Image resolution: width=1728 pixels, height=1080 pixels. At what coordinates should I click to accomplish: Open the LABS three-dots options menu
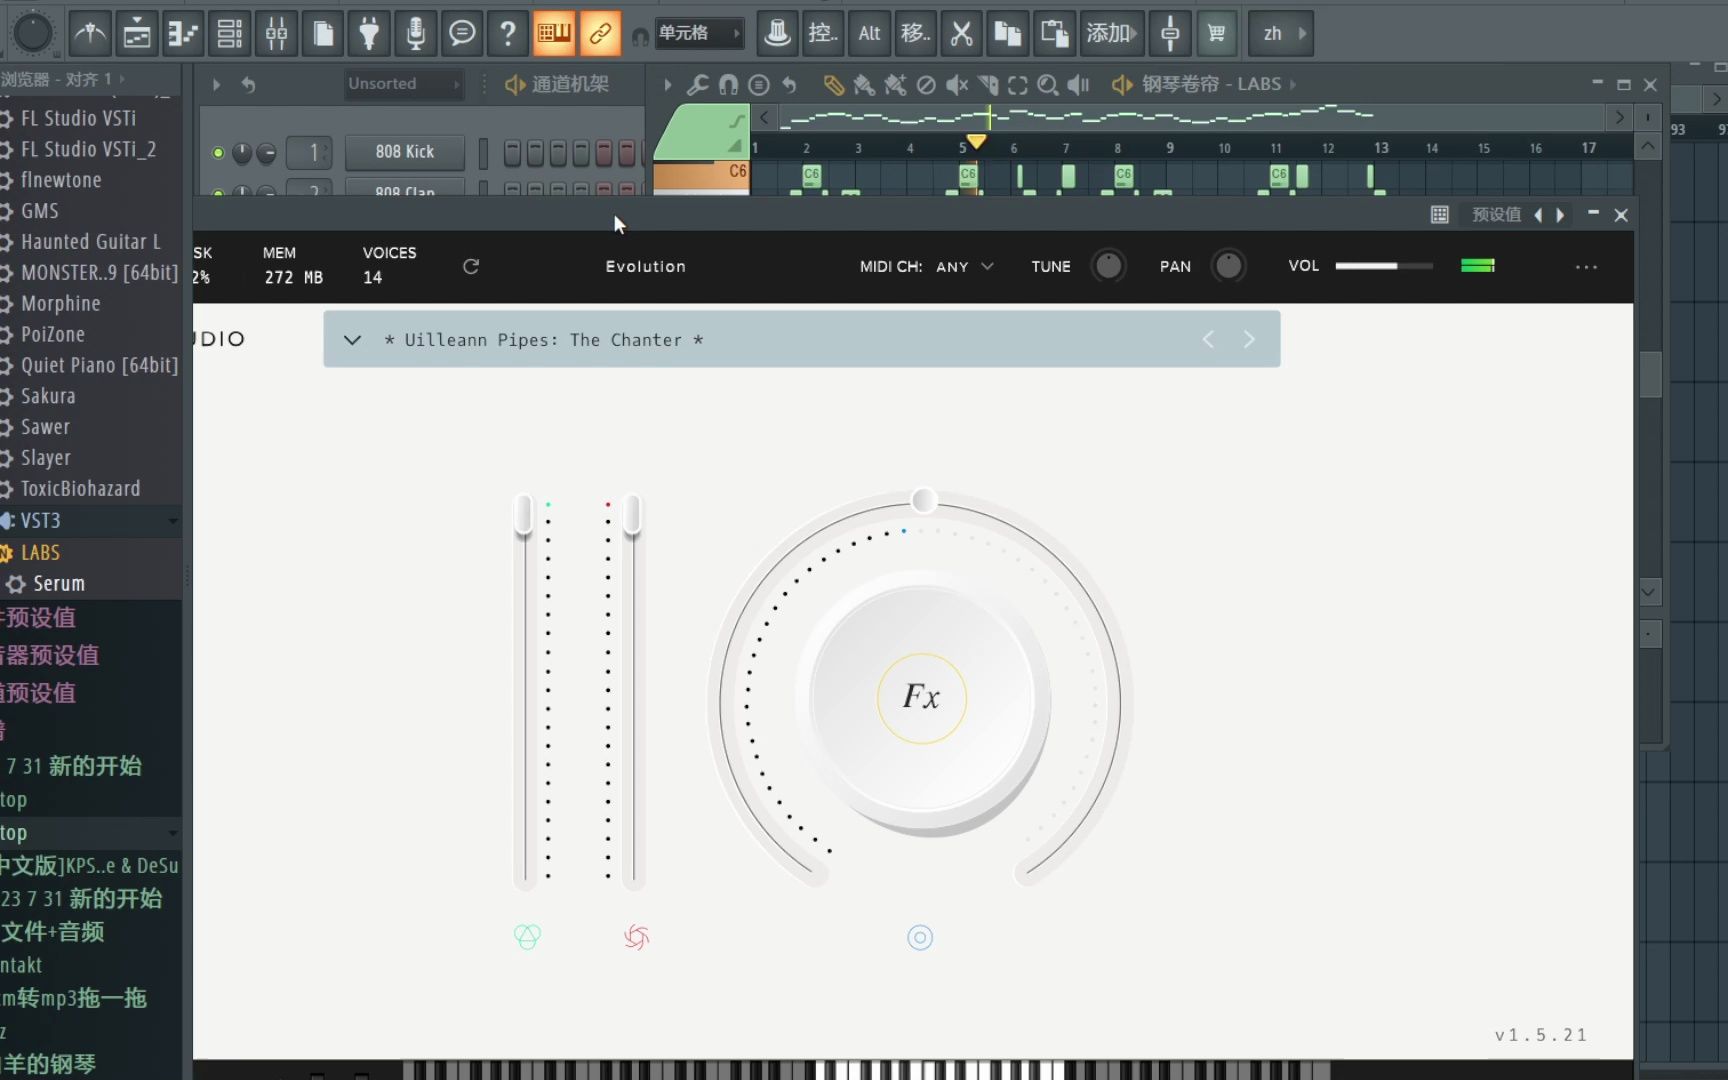pyautogui.click(x=1586, y=267)
